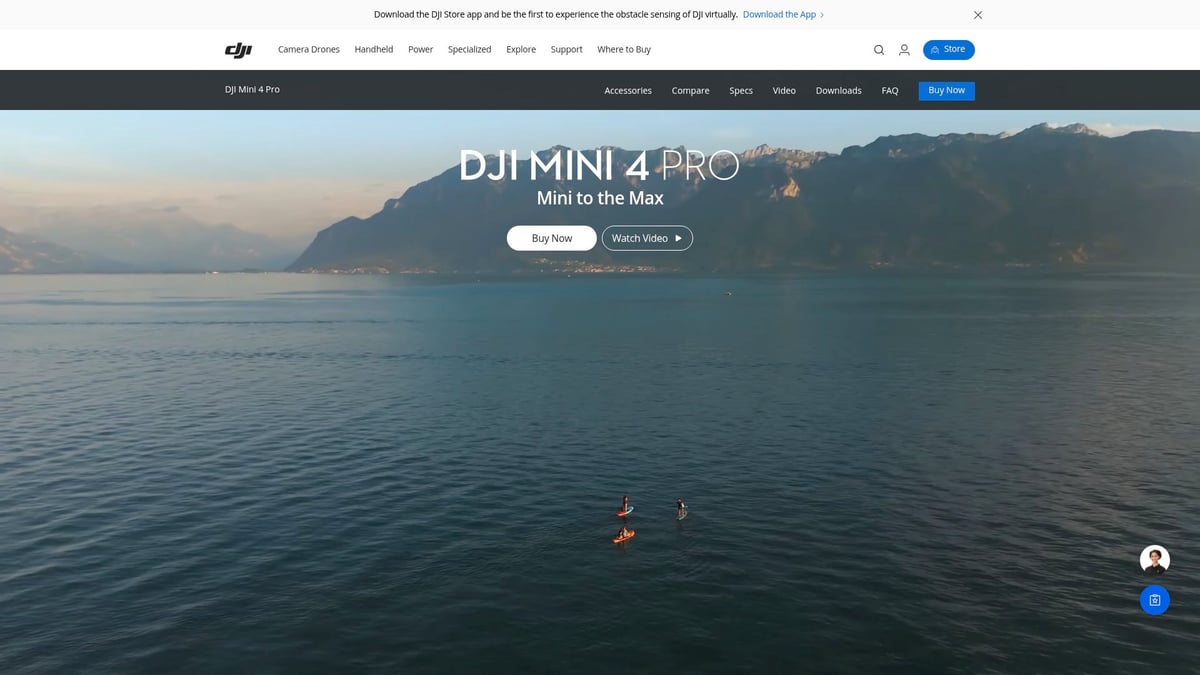1200x675 pixels.
Task: Click the DJI logo in the navigation bar
Action: pyautogui.click(x=238, y=49)
